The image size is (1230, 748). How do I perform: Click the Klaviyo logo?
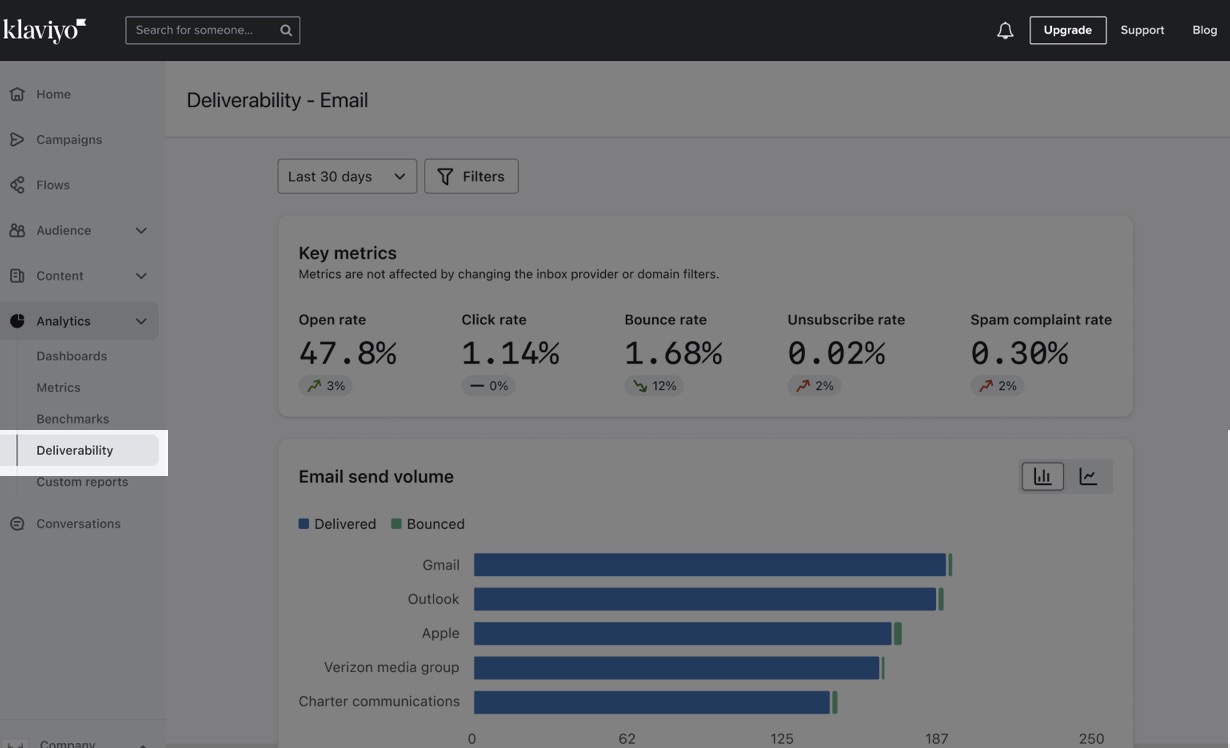45,29
